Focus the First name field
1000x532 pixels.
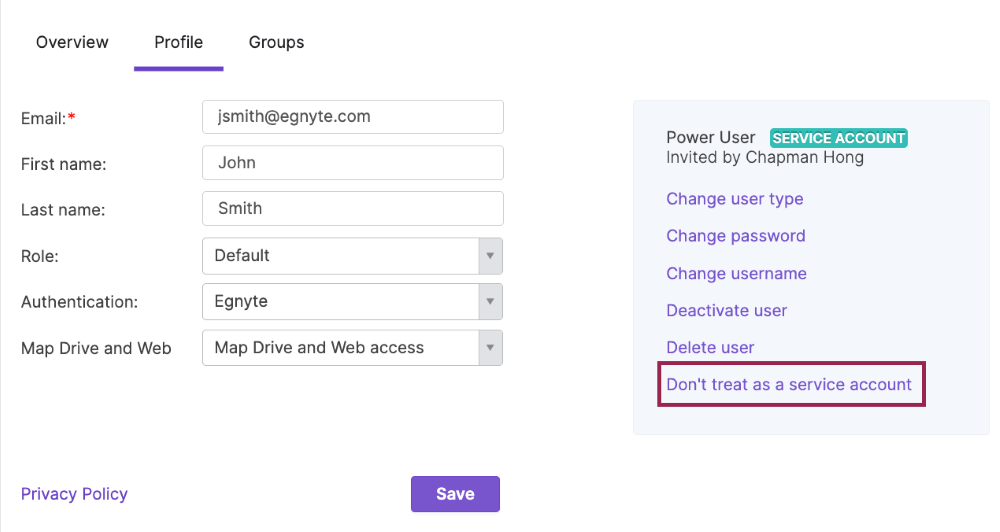[352, 163]
